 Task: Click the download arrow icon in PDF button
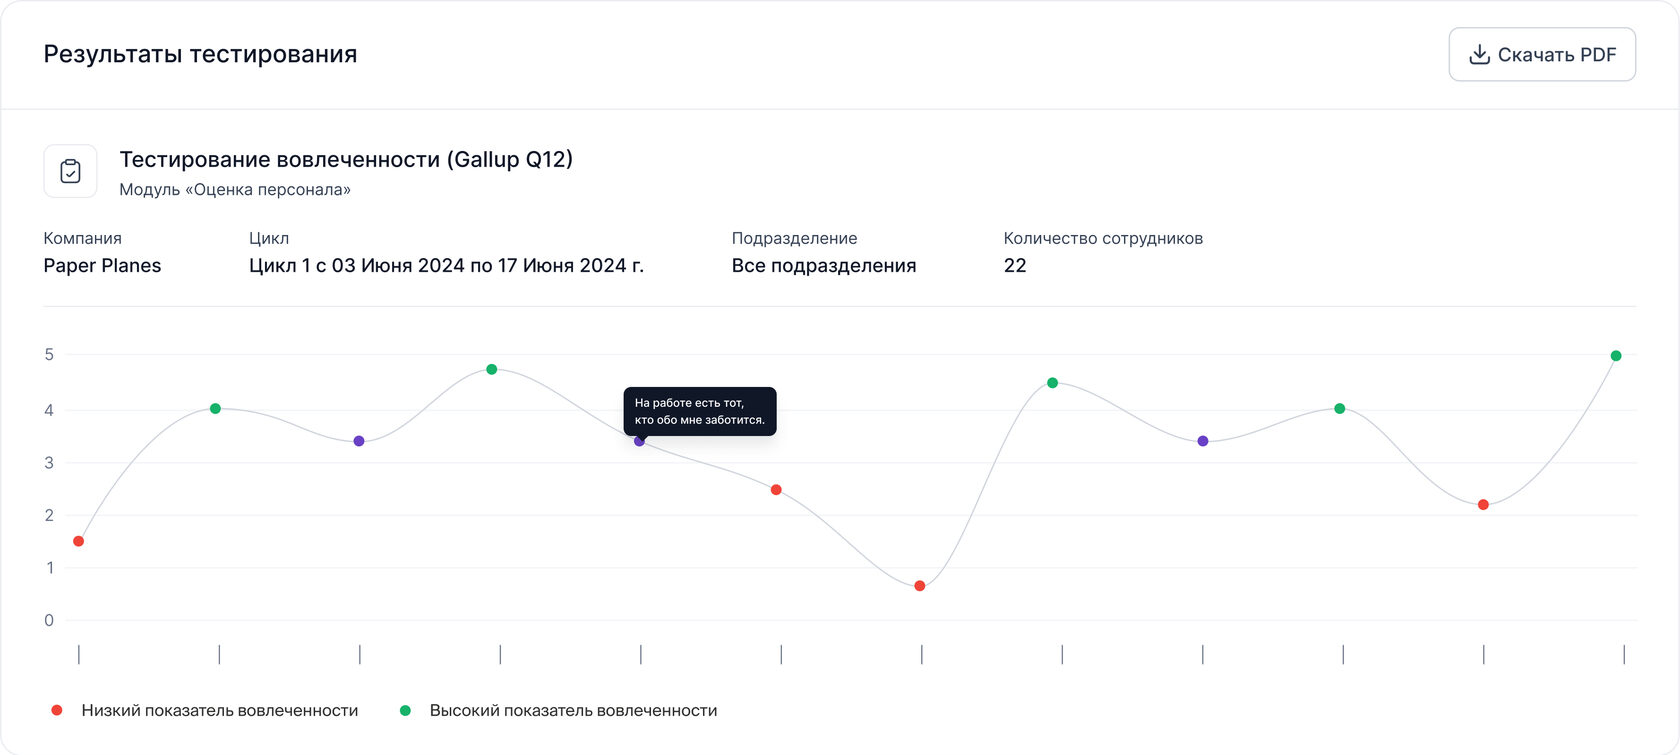(x=1479, y=55)
